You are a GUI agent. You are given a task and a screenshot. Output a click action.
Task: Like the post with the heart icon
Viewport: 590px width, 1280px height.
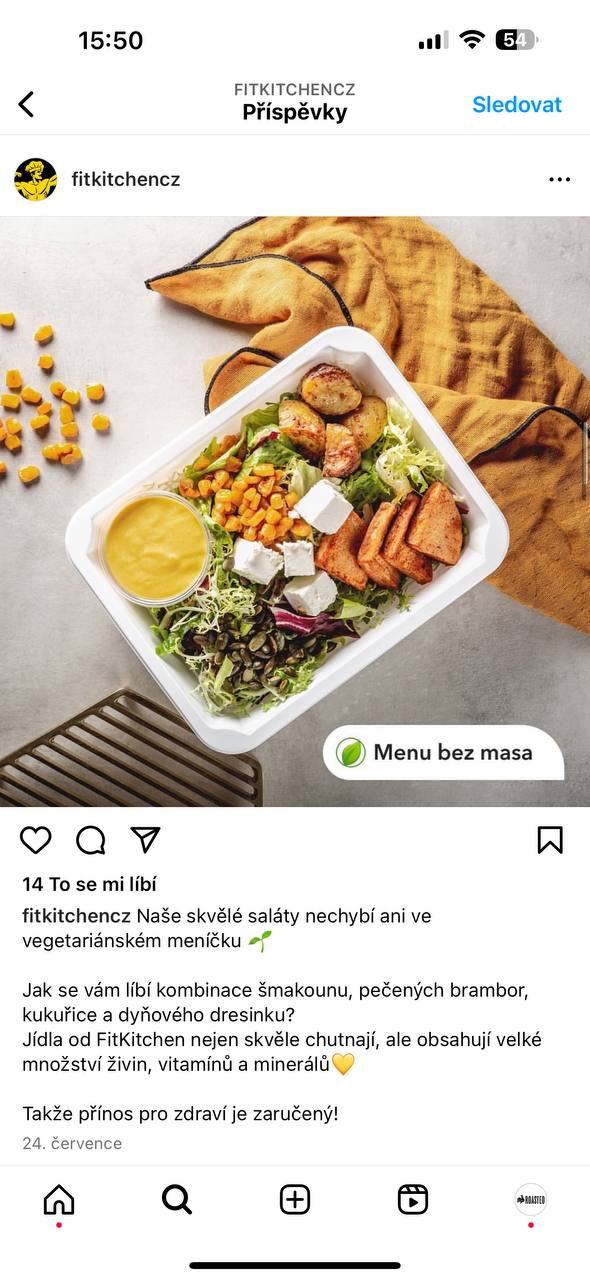pos(36,840)
